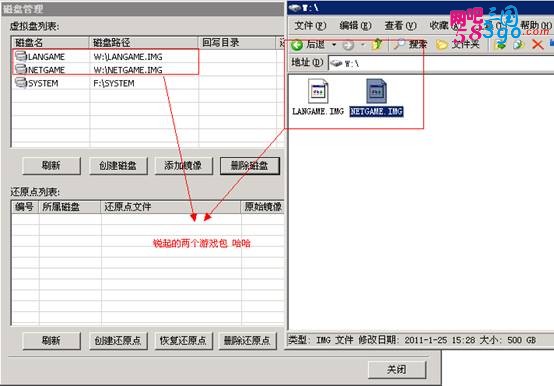Screen dimensions: 554x386
Task: Click the 添加镜像 button
Action: coord(183,166)
